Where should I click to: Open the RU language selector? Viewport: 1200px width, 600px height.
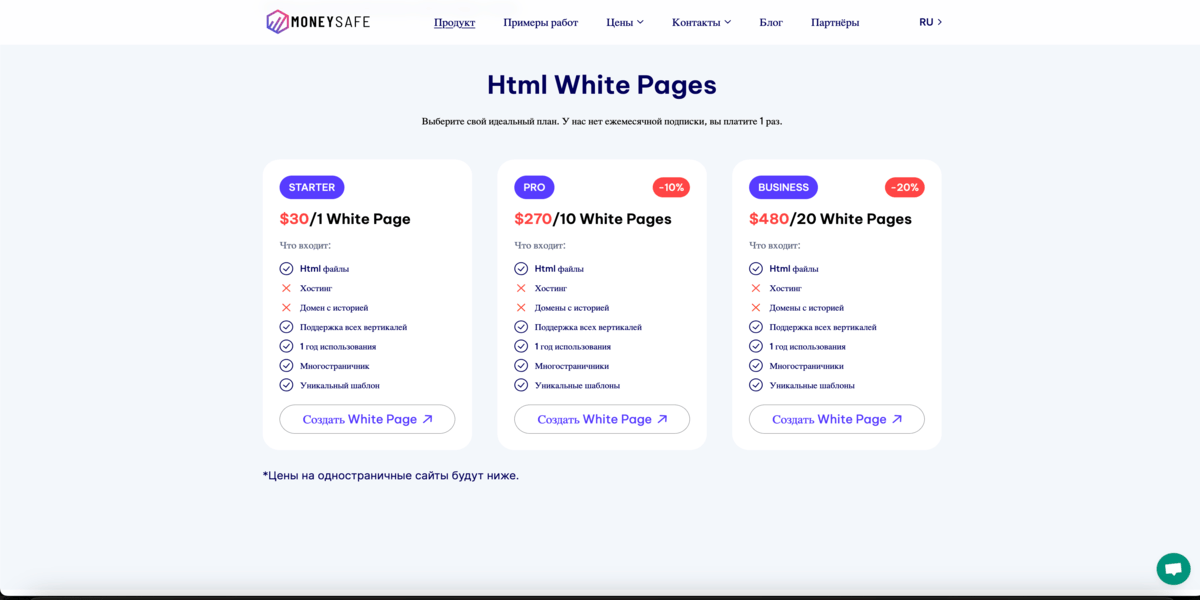pyautogui.click(x=930, y=22)
